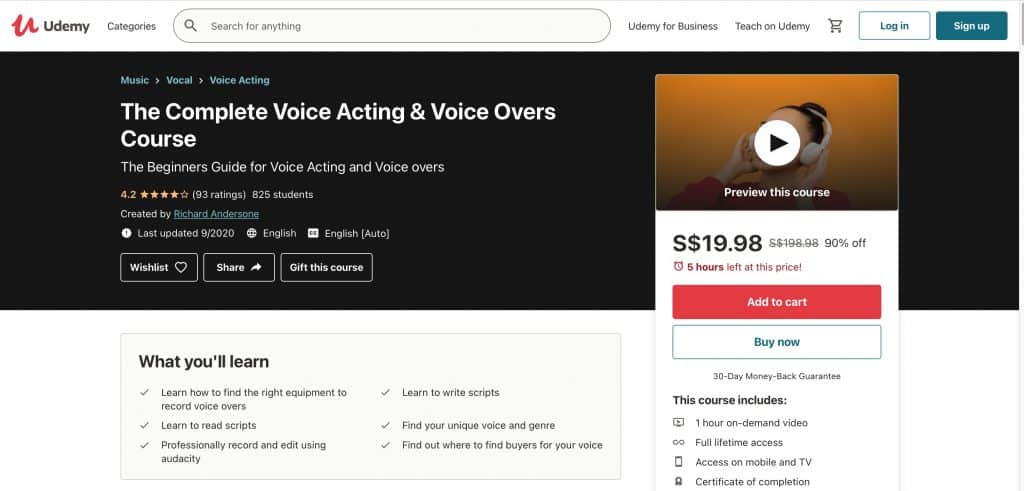The image size is (1024, 491).
Task: Open Voice Acting breadcrumb link
Action: 240,80
